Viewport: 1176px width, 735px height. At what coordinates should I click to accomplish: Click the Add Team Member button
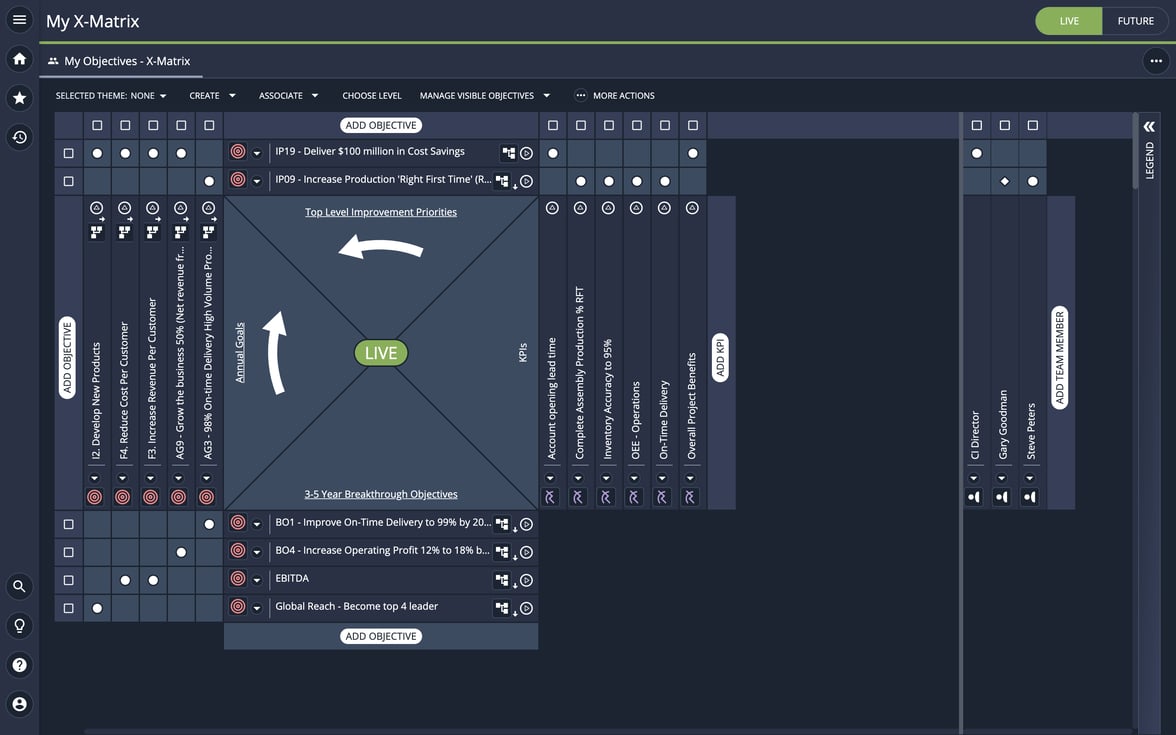(x=1060, y=358)
